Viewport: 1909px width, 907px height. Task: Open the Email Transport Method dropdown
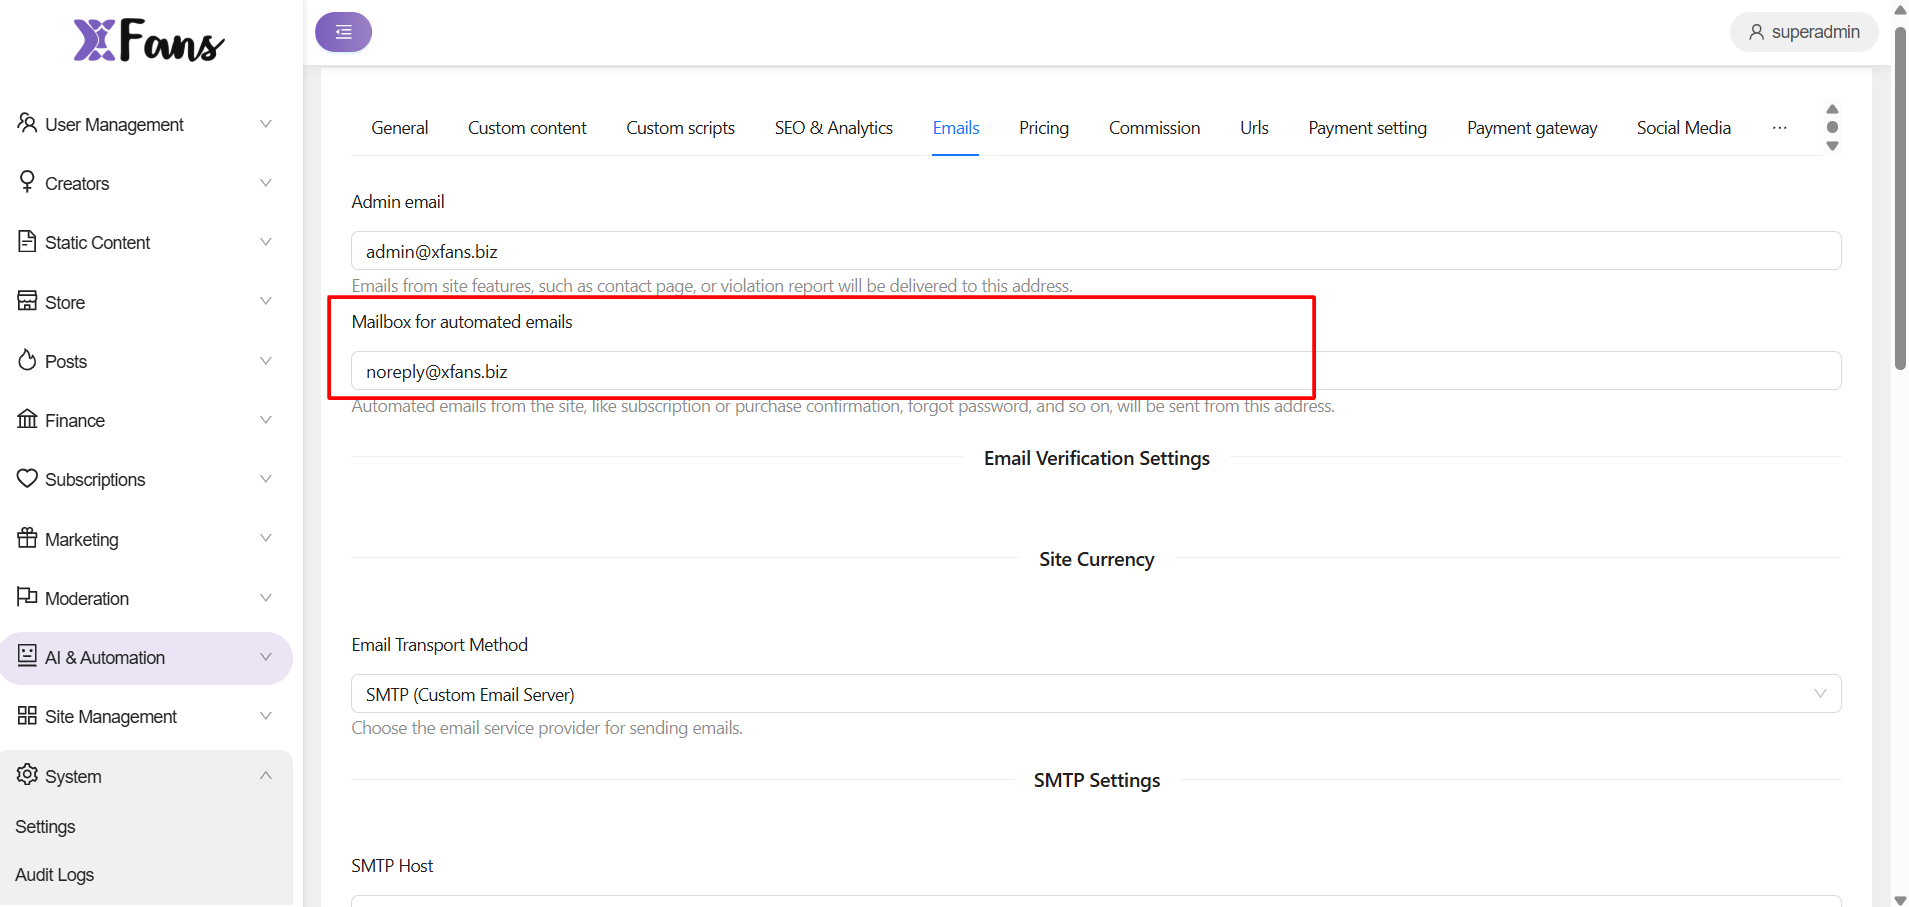coord(1095,694)
